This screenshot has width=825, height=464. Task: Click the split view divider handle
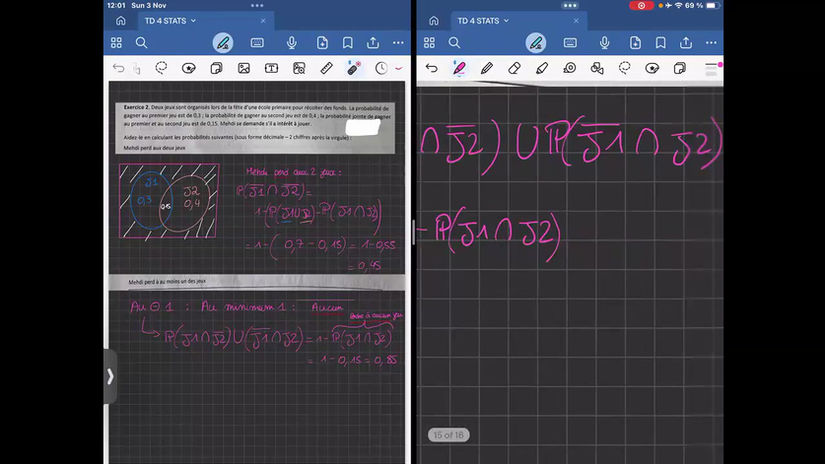[414, 233]
